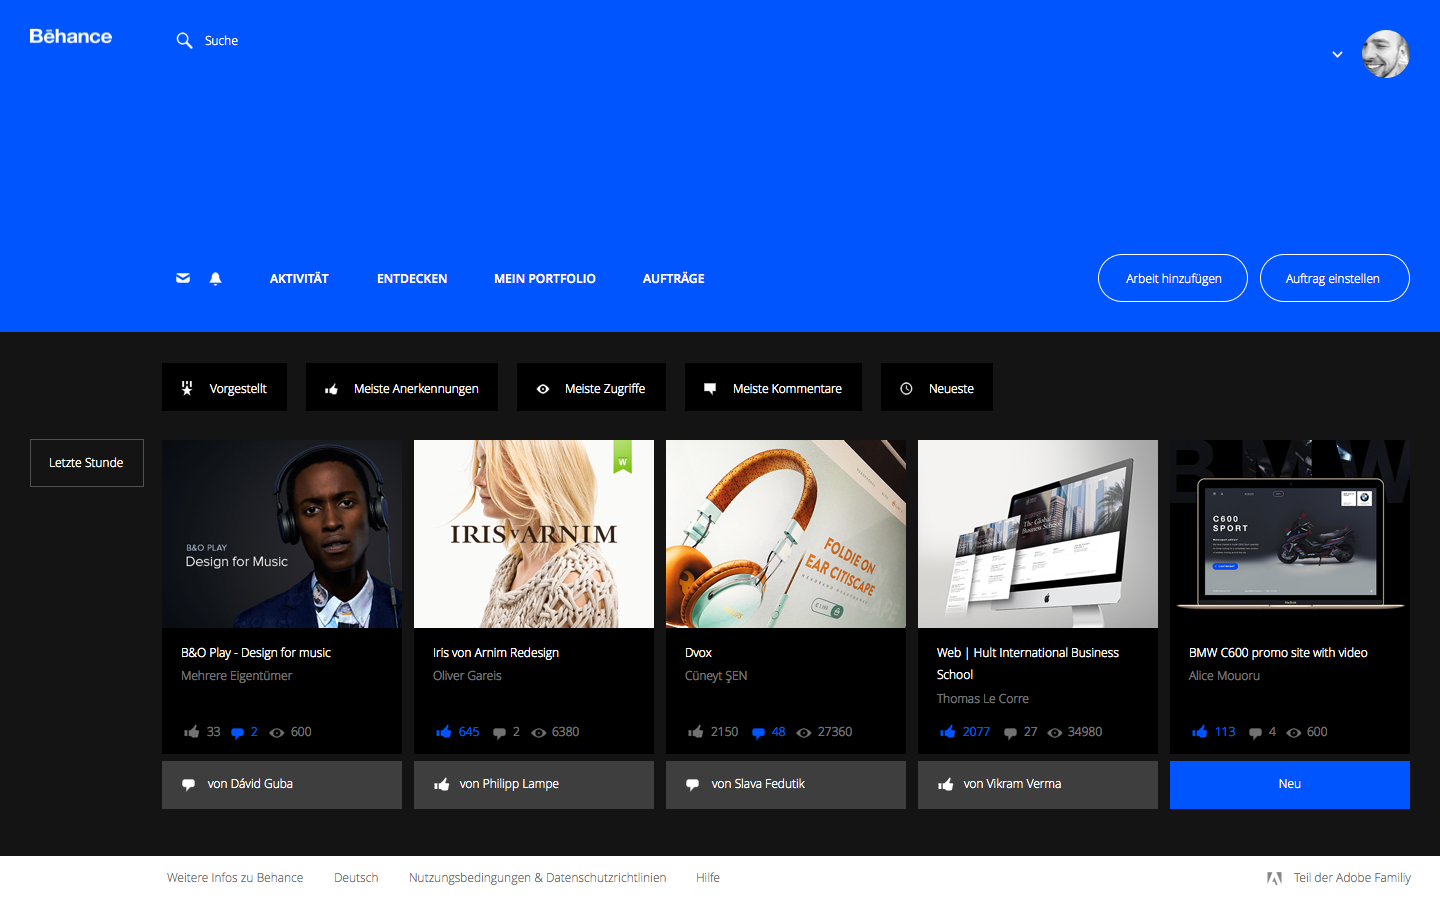Image resolution: width=1440 pixels, height=898 pixels.
Task: Switch sorting to Neueste
Action: [937, 387]
